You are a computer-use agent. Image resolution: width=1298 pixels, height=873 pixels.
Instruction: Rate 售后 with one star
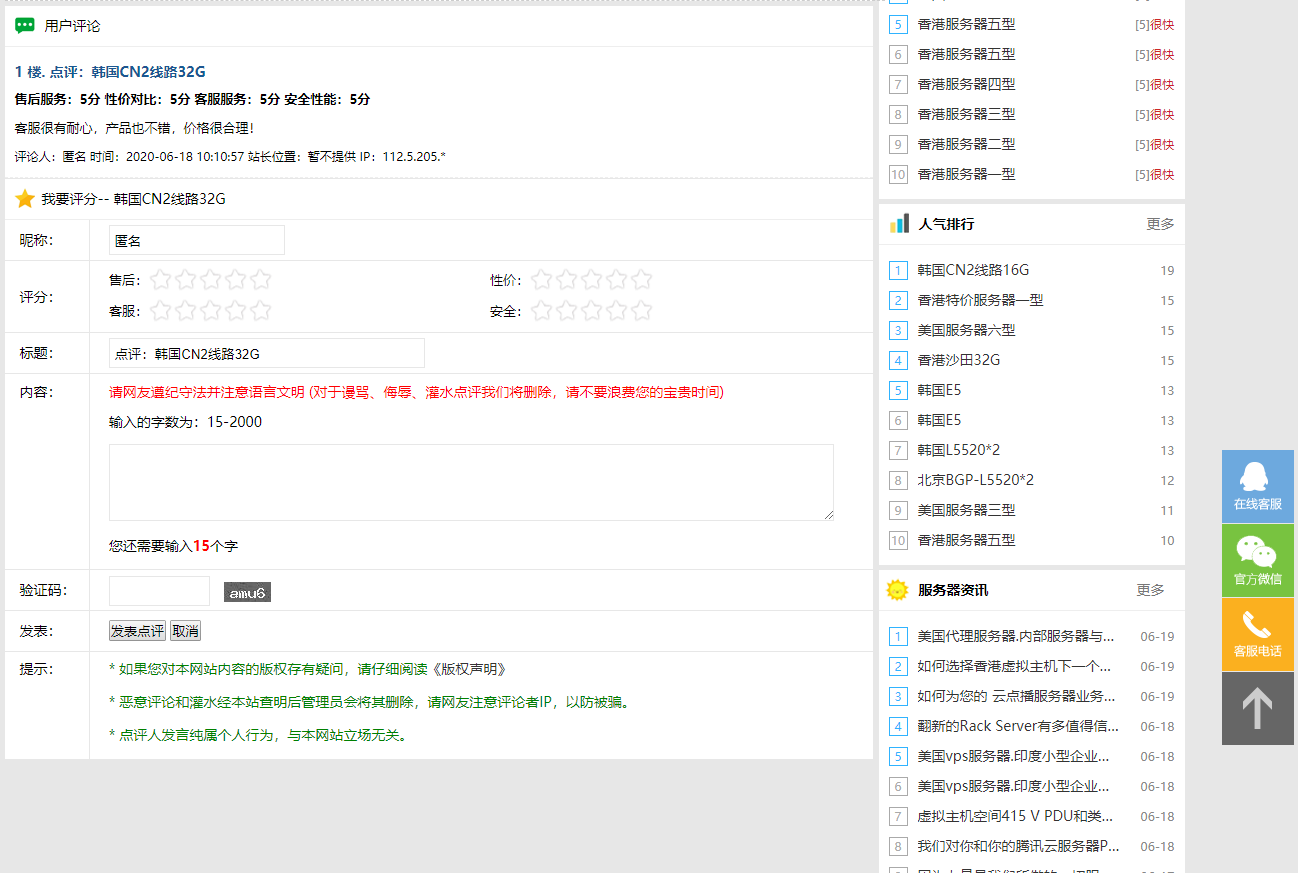(x=161, y=280)
